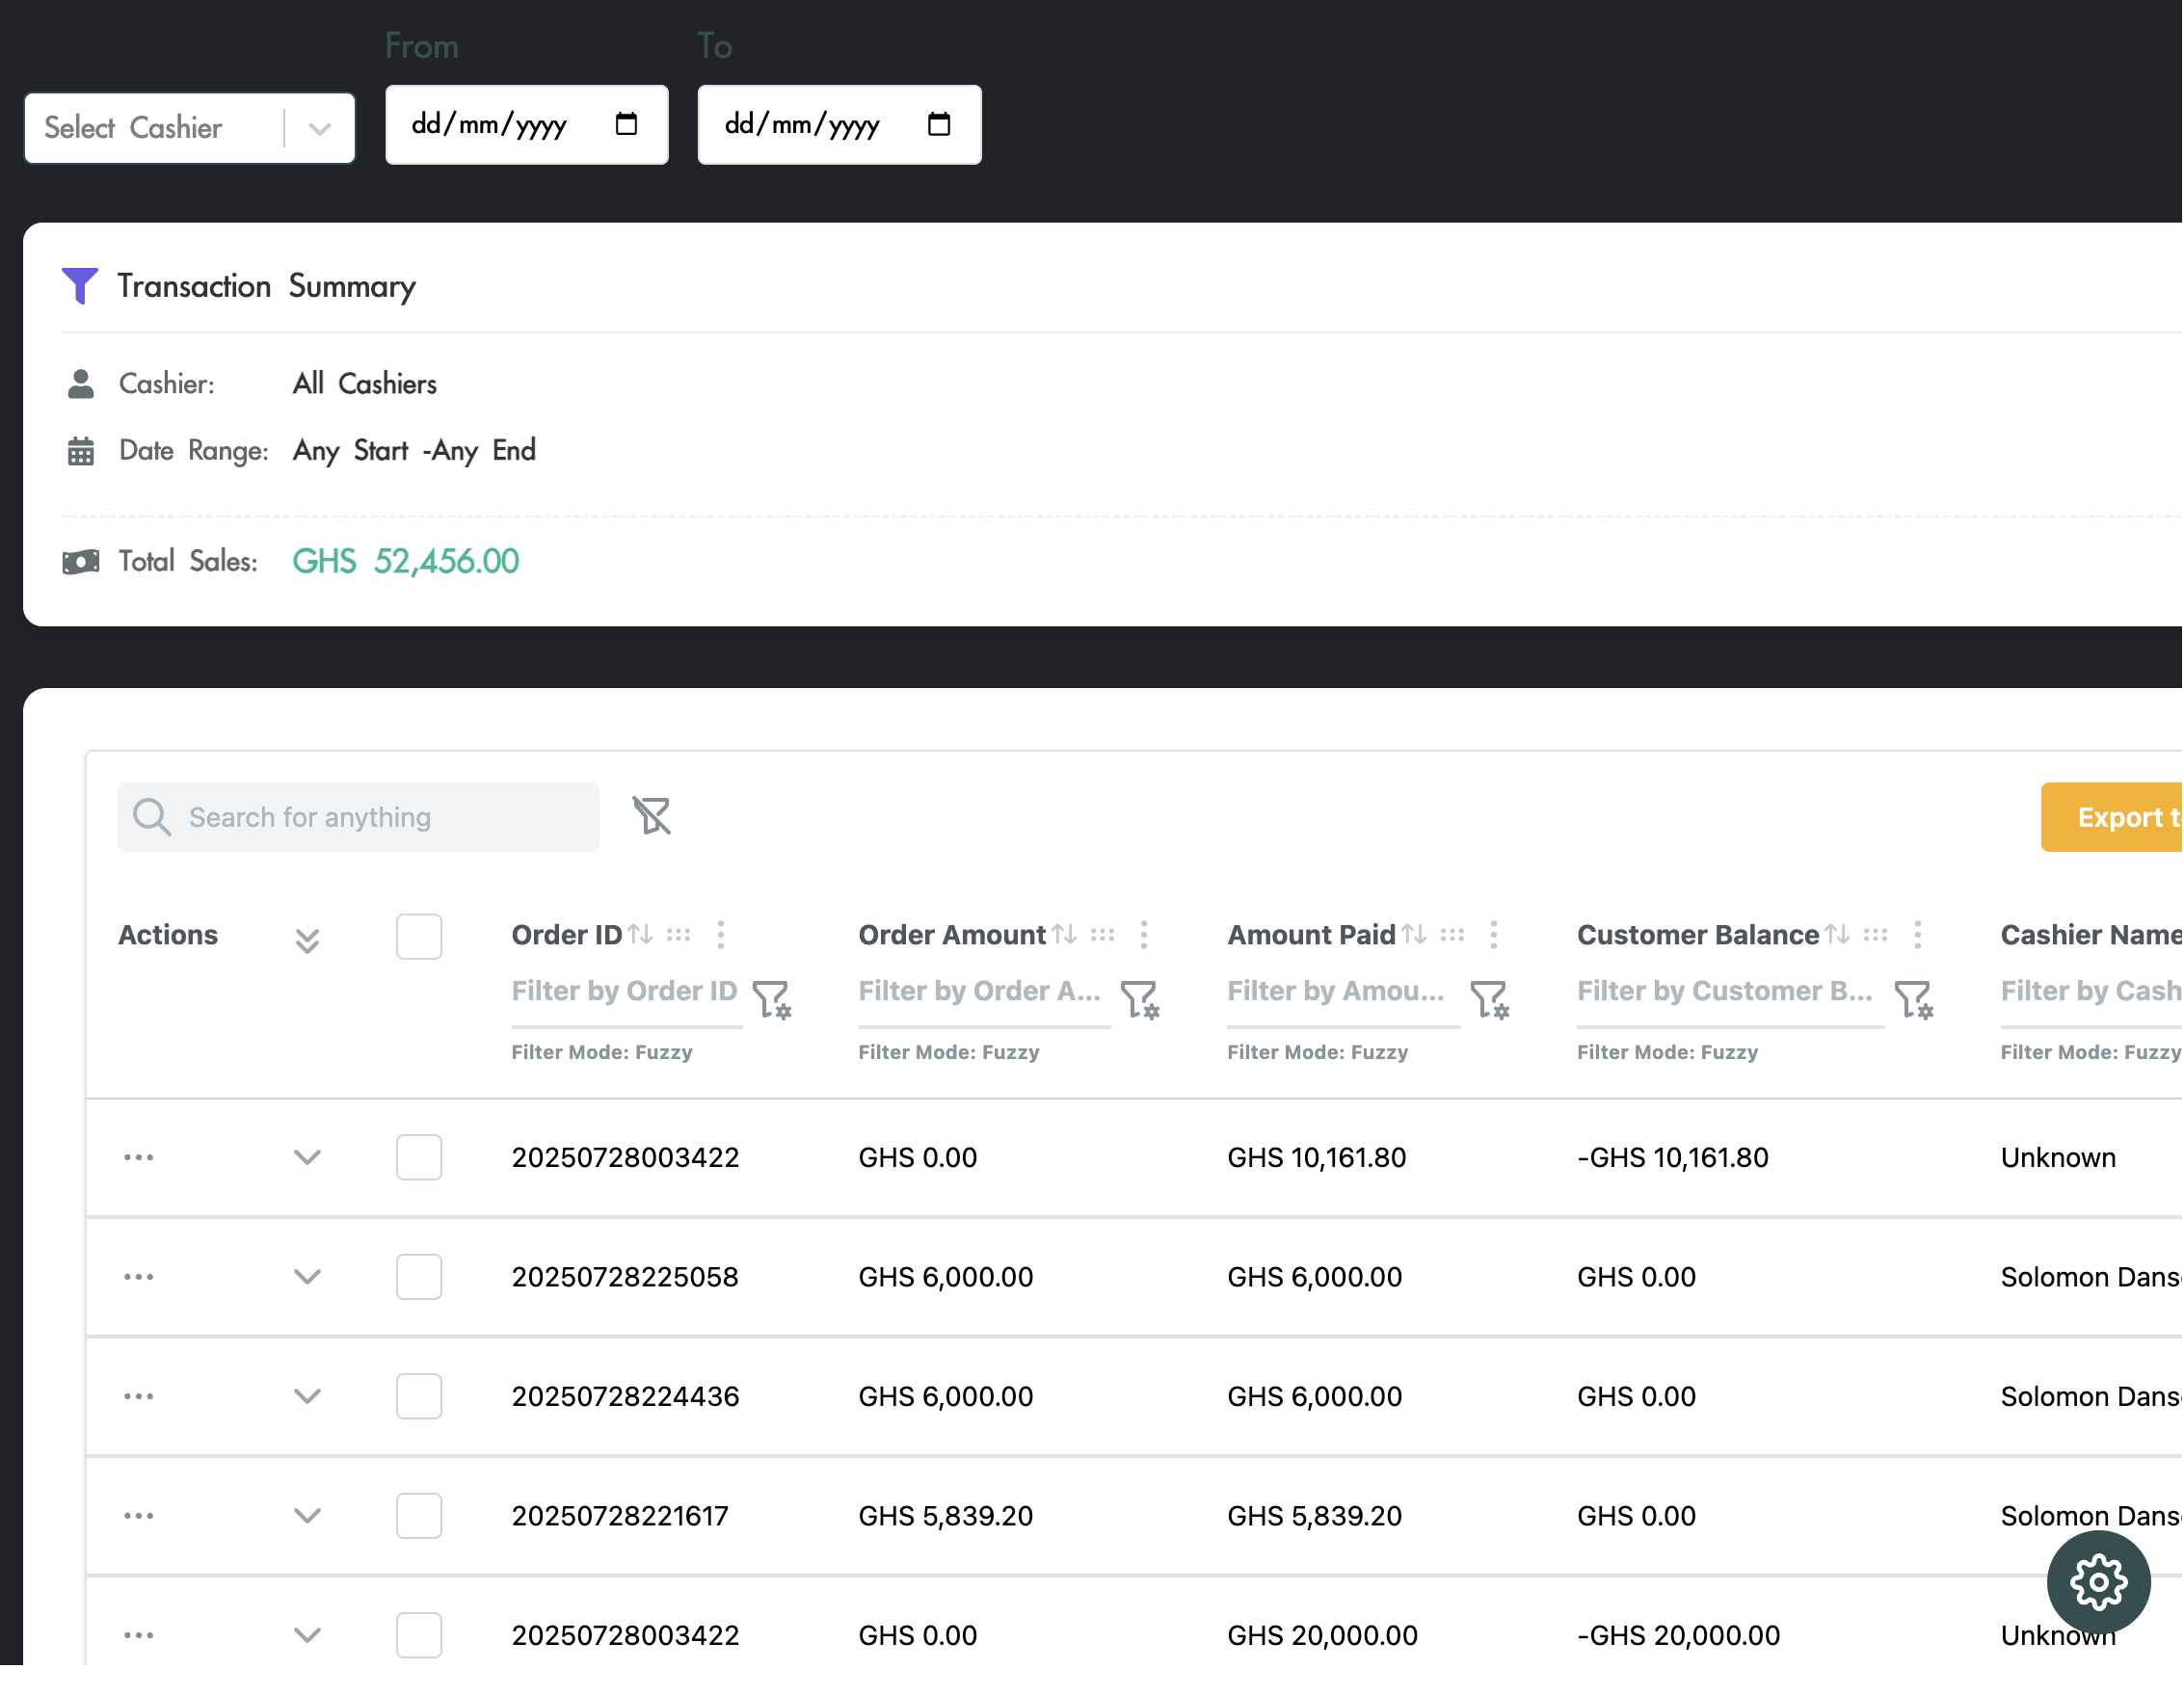Open the settings gear floating button
Screen dimensions: 2184x1696
click(2098, 1582)
